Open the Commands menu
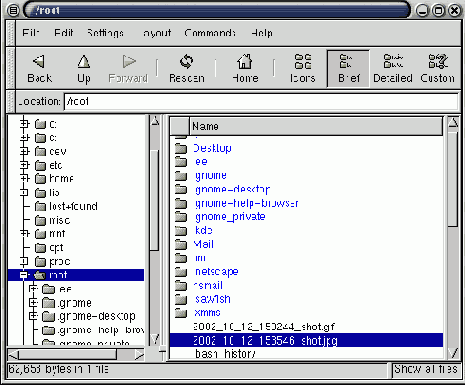Screen dimensions: 465x385 210,33
